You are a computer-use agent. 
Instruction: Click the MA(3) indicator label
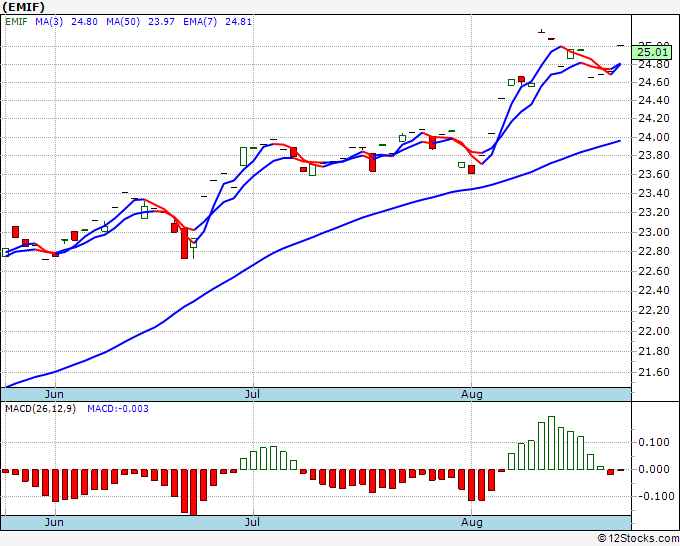(x=49, y=22)
